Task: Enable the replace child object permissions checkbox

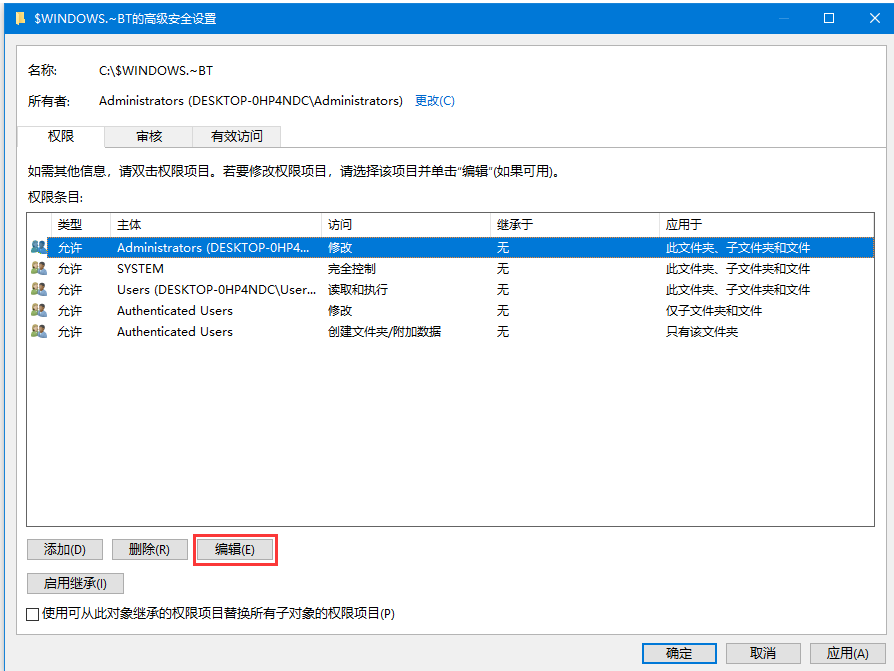Action: pos(33,613)
